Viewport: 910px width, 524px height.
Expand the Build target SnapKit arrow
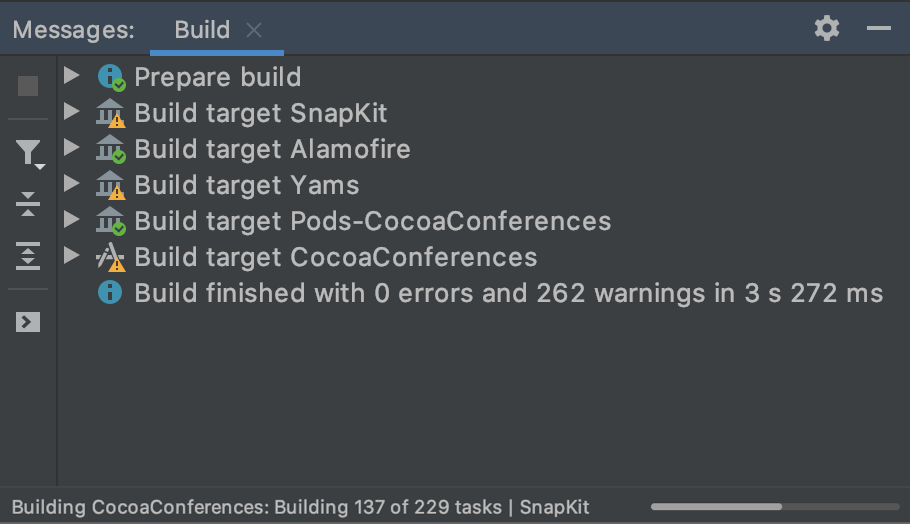click(71, 112)
